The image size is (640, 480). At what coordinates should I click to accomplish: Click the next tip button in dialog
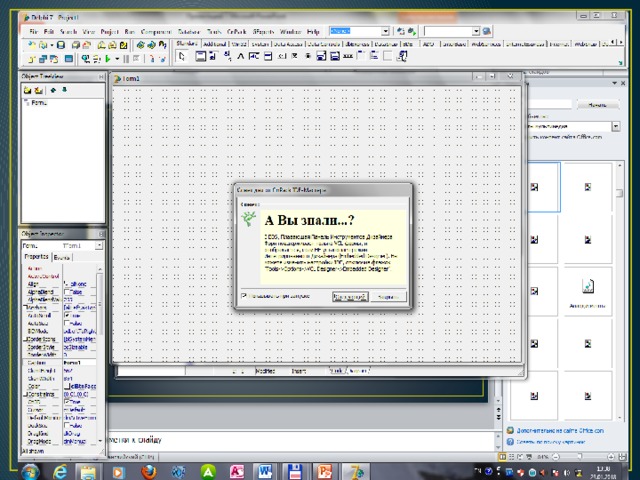point(350,297)
